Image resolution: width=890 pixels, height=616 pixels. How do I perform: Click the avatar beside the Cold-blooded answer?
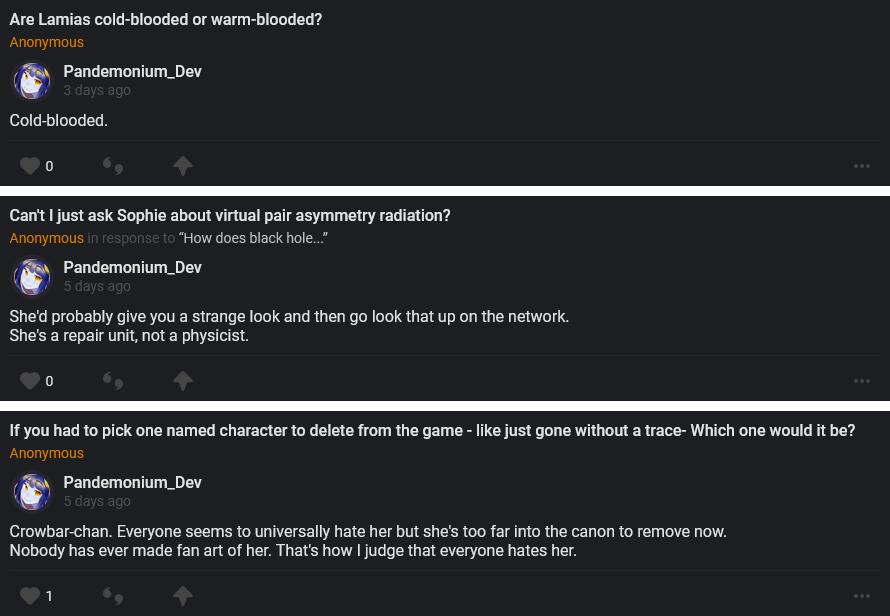click(x=31, y=80)
